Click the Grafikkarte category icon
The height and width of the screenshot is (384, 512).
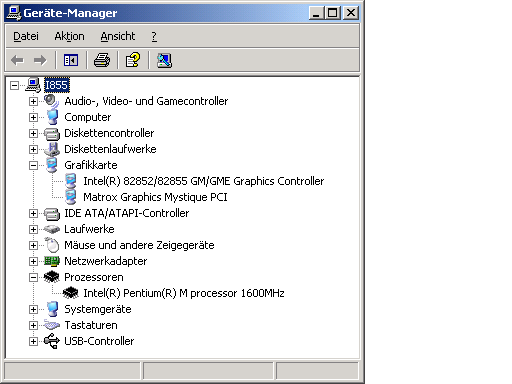pyautogui.click(x=52, y=165)
